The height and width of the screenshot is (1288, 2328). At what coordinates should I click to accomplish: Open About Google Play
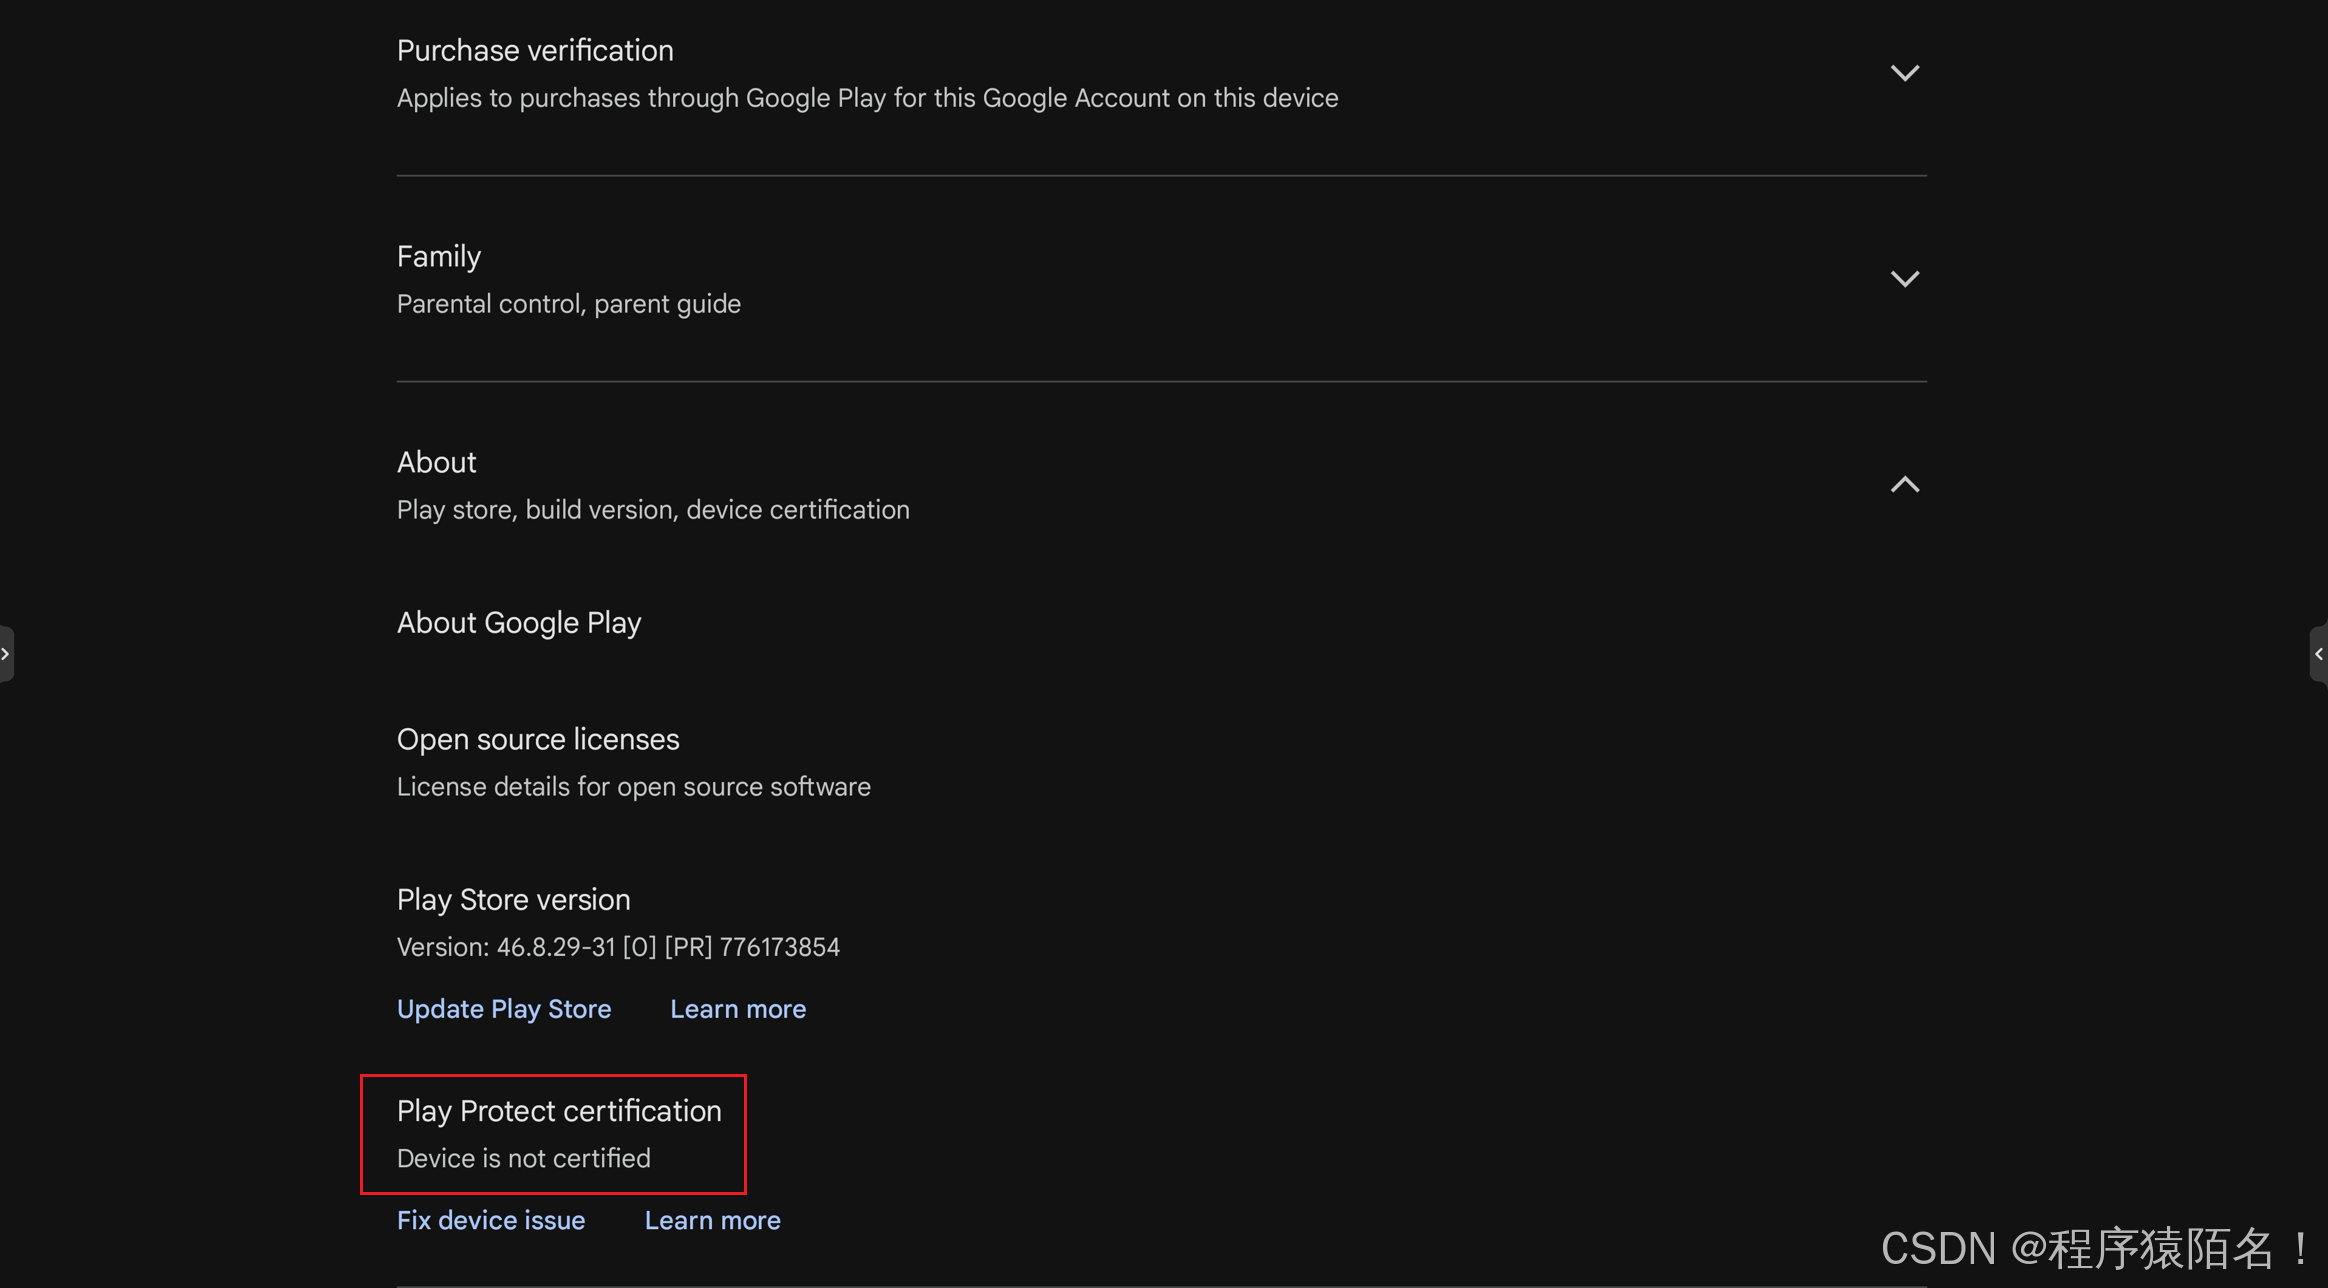tap(518, 623)
